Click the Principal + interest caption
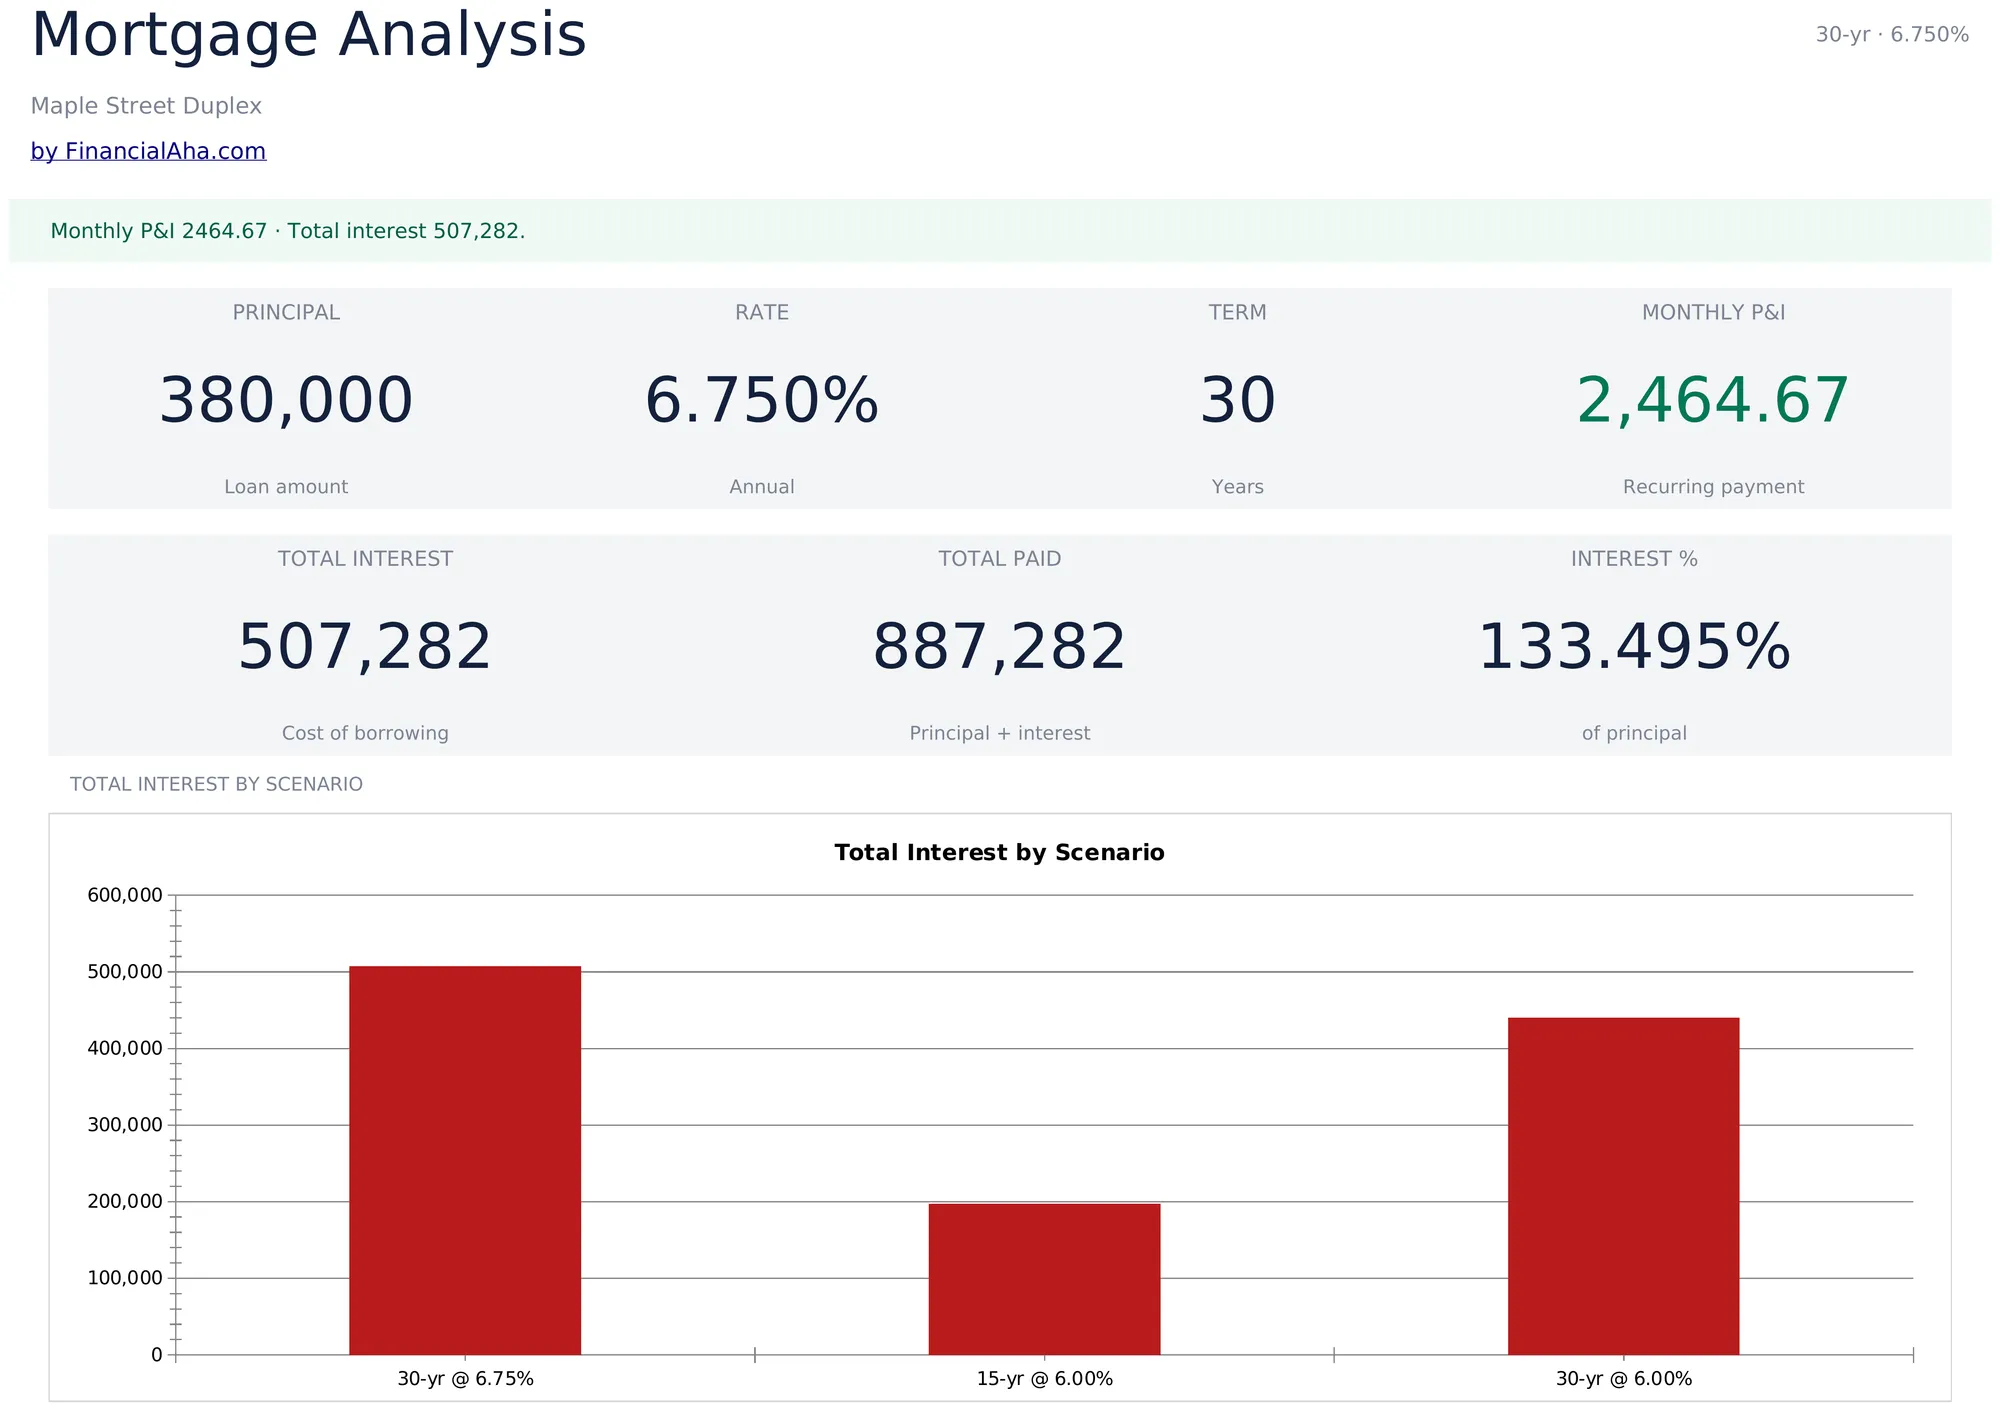This screenshot has height=1411, width=2000. tap(1000, 733)
